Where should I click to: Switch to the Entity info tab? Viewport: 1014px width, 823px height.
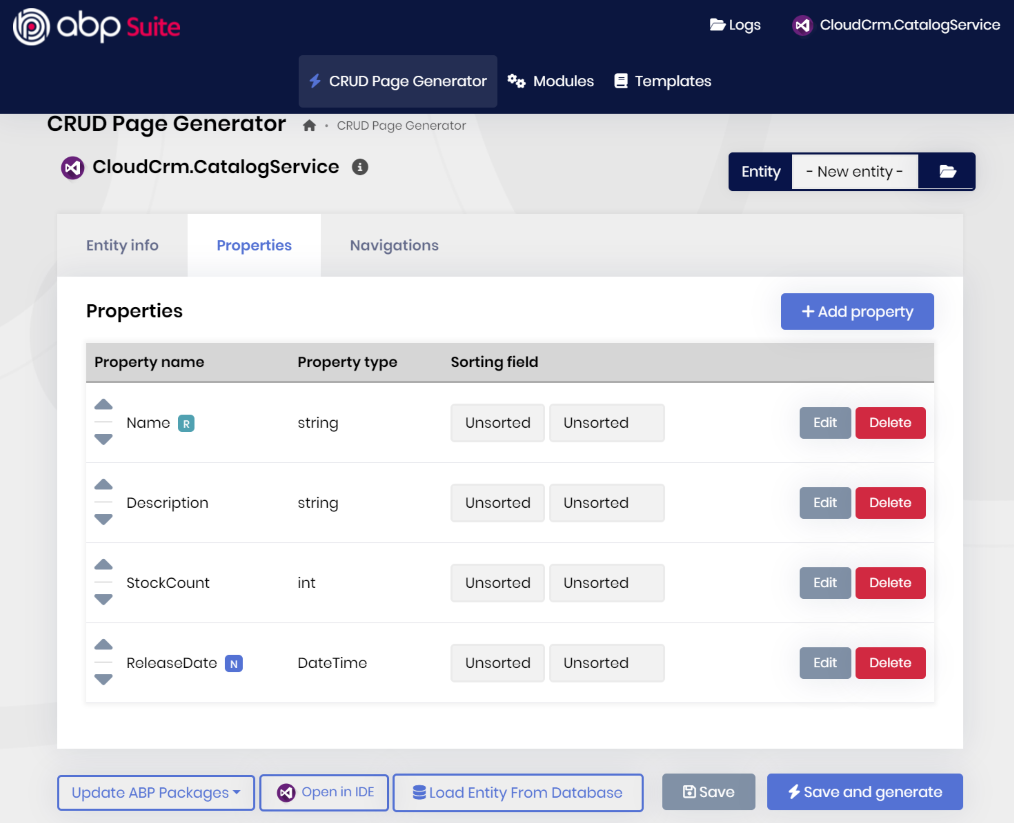pos(122,245)
